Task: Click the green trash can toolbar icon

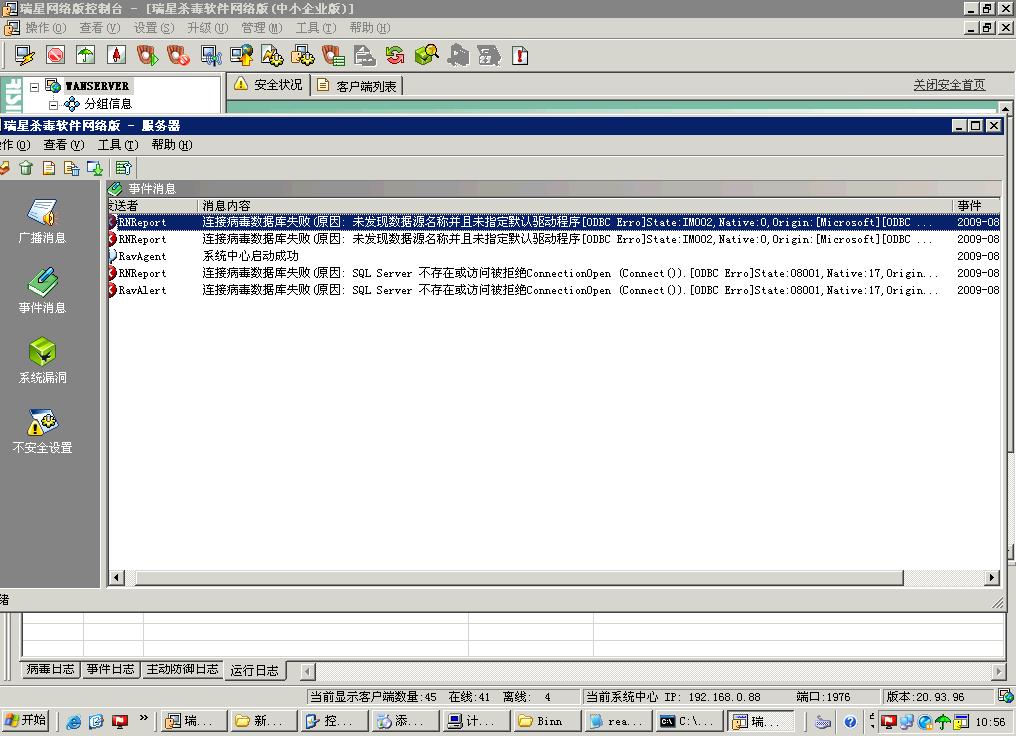Action: (x=26, y=168)
